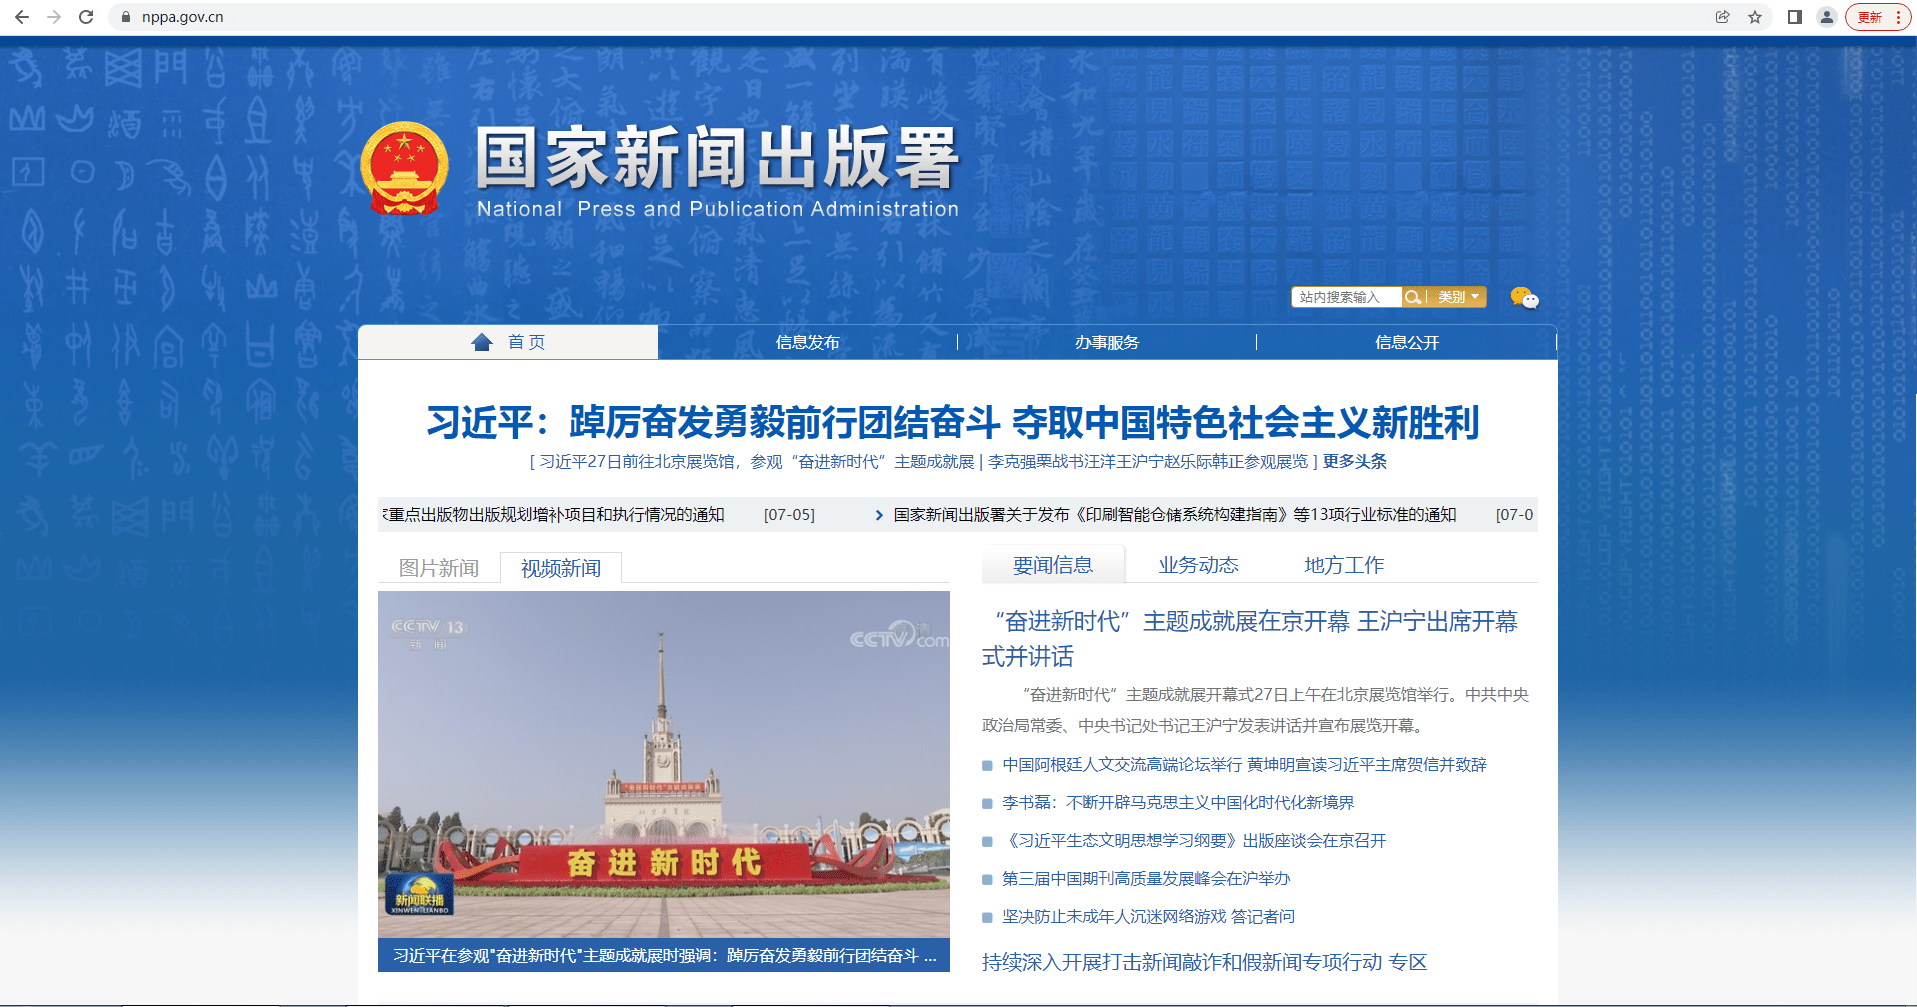The height and width of the screenshot is (1007, 1917).
Task: Open the site search magnifier icon
Action: (x=1412, y=296)
